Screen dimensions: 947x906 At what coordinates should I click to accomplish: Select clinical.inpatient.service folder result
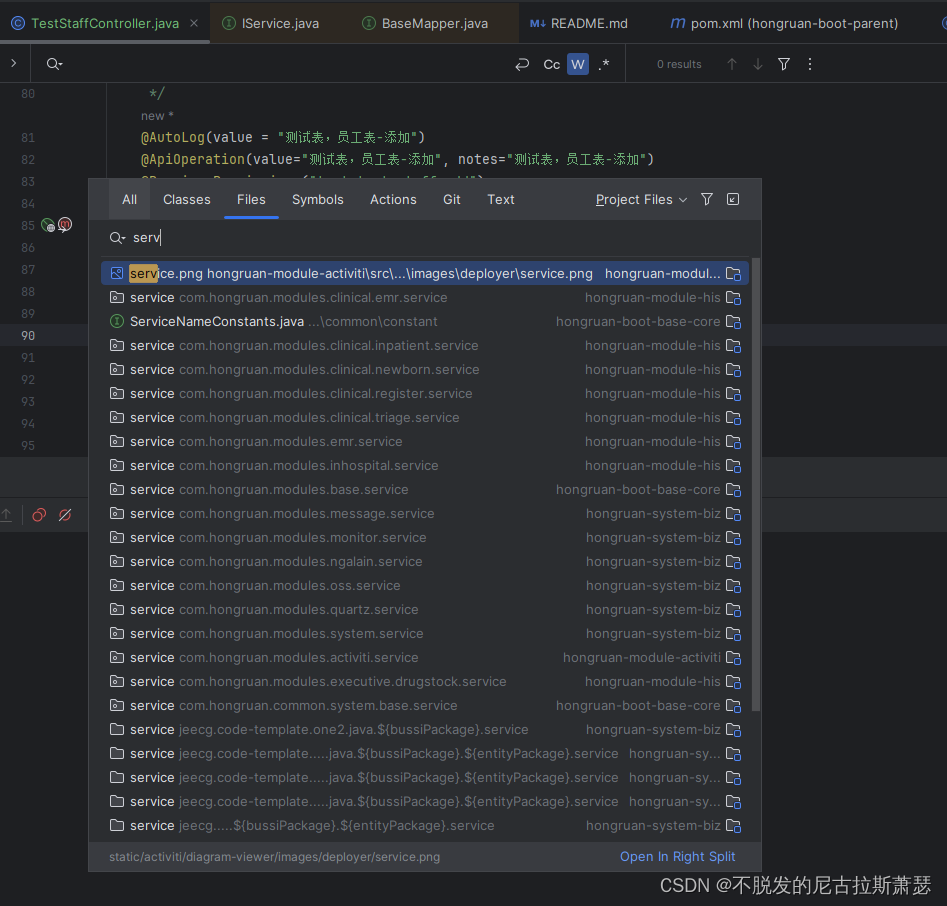[x=425, y=345]
